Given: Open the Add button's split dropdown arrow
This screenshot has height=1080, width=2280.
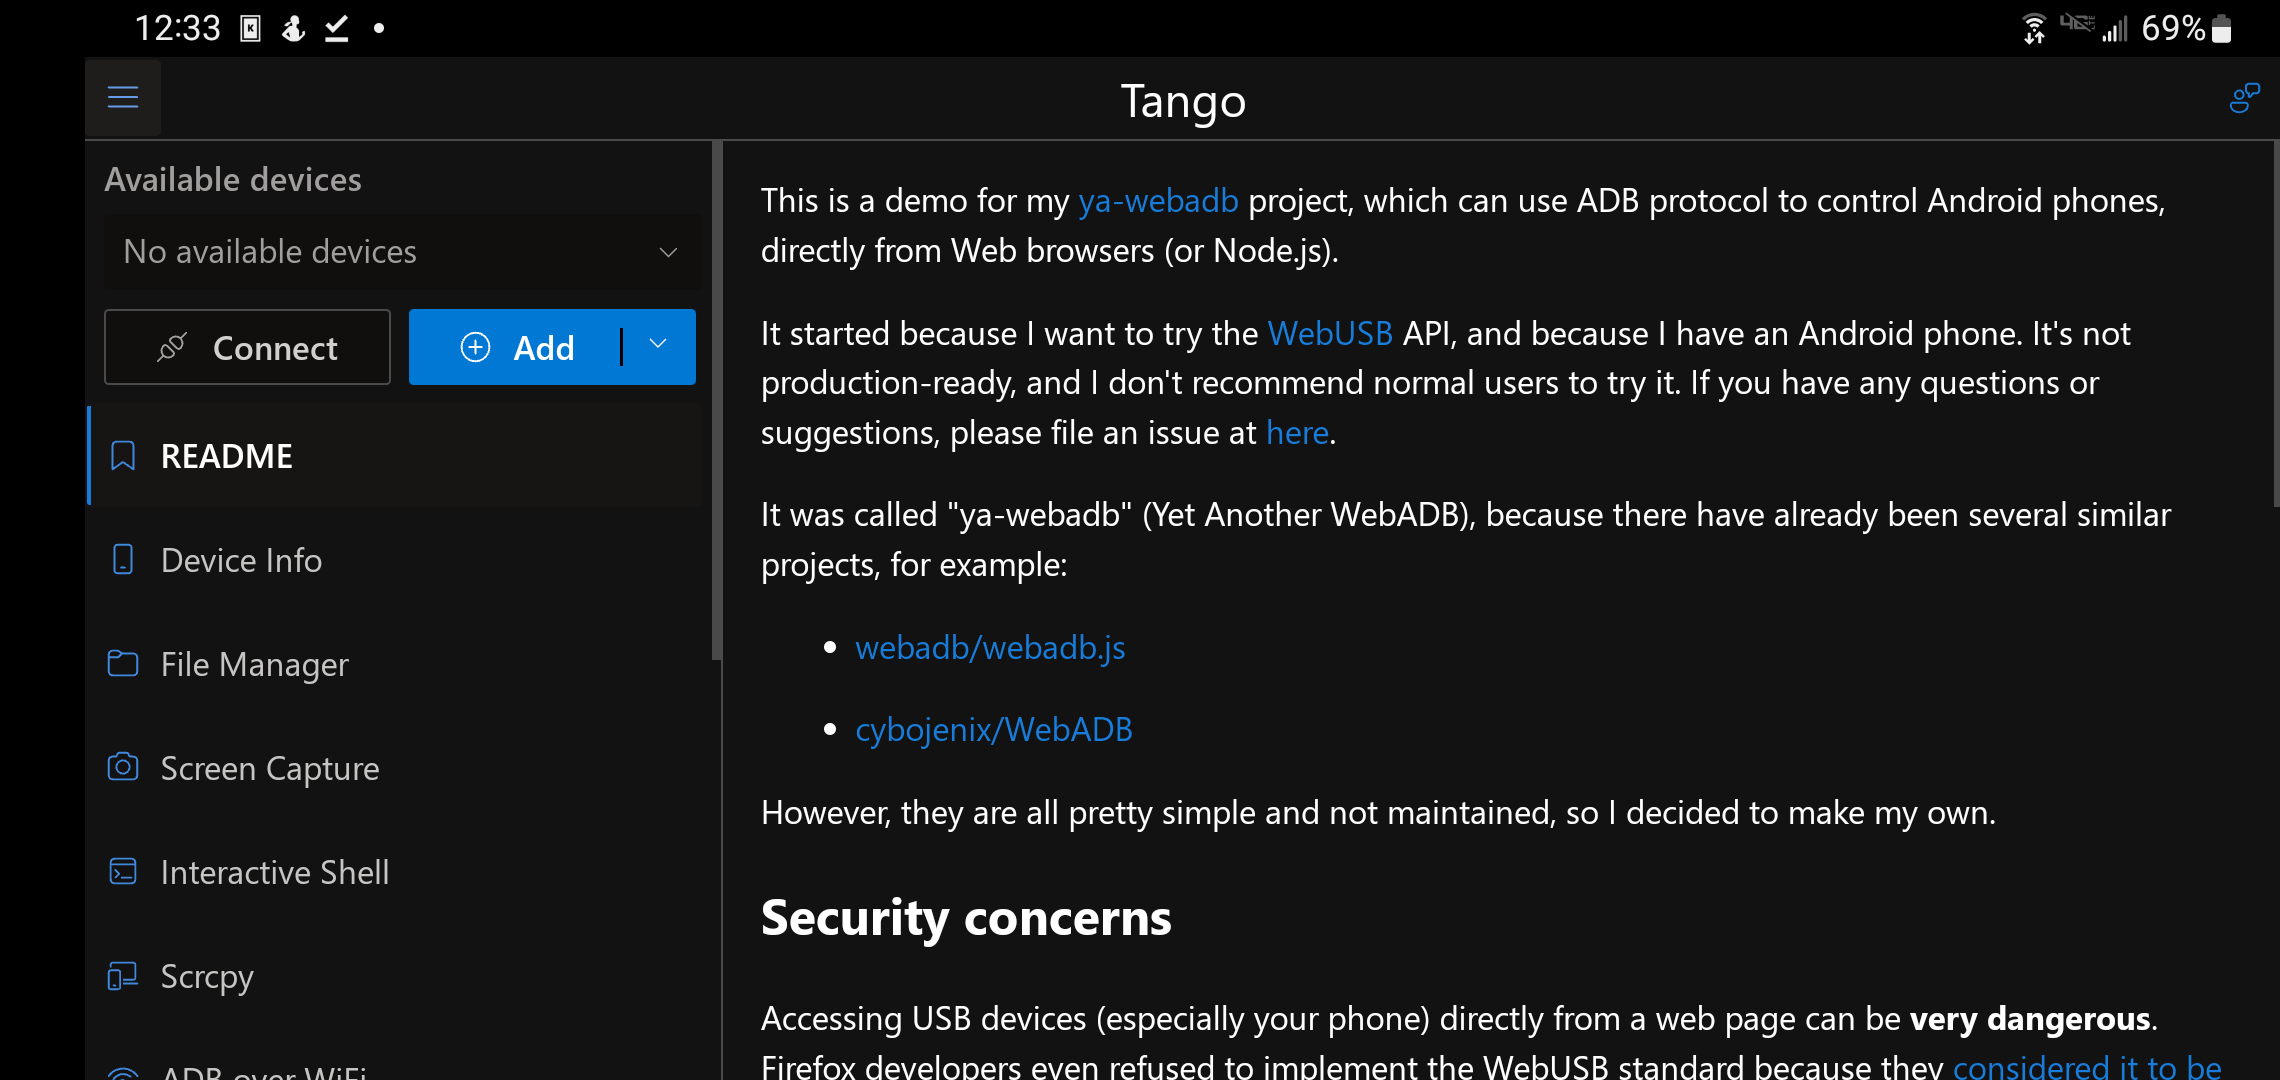Looking at the screenshot, I should pos(657,347).
